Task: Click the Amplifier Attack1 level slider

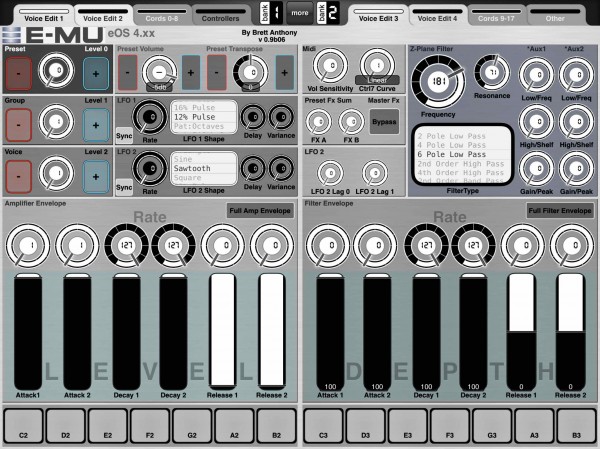Action: point(28,331)
